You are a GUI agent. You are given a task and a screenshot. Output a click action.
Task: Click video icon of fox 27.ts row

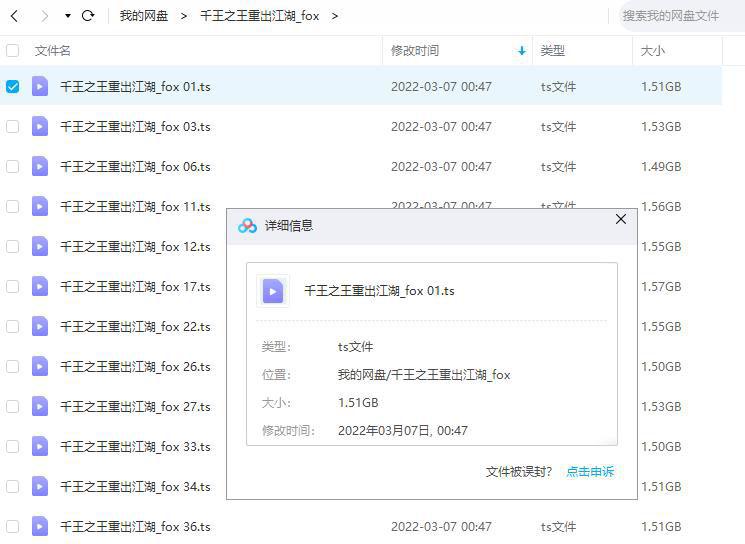[x=40, y=406]
